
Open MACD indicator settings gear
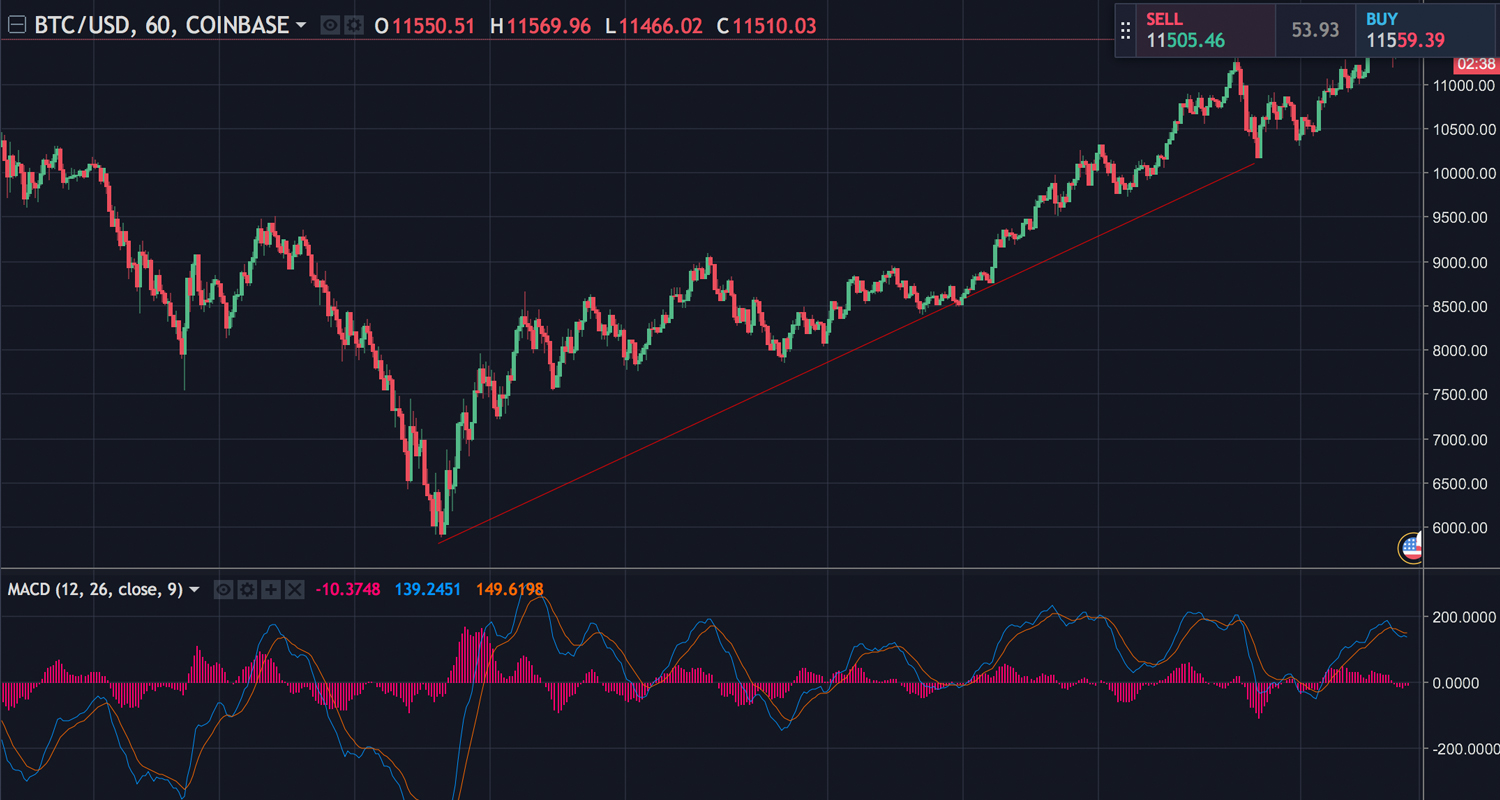[247, 590]
